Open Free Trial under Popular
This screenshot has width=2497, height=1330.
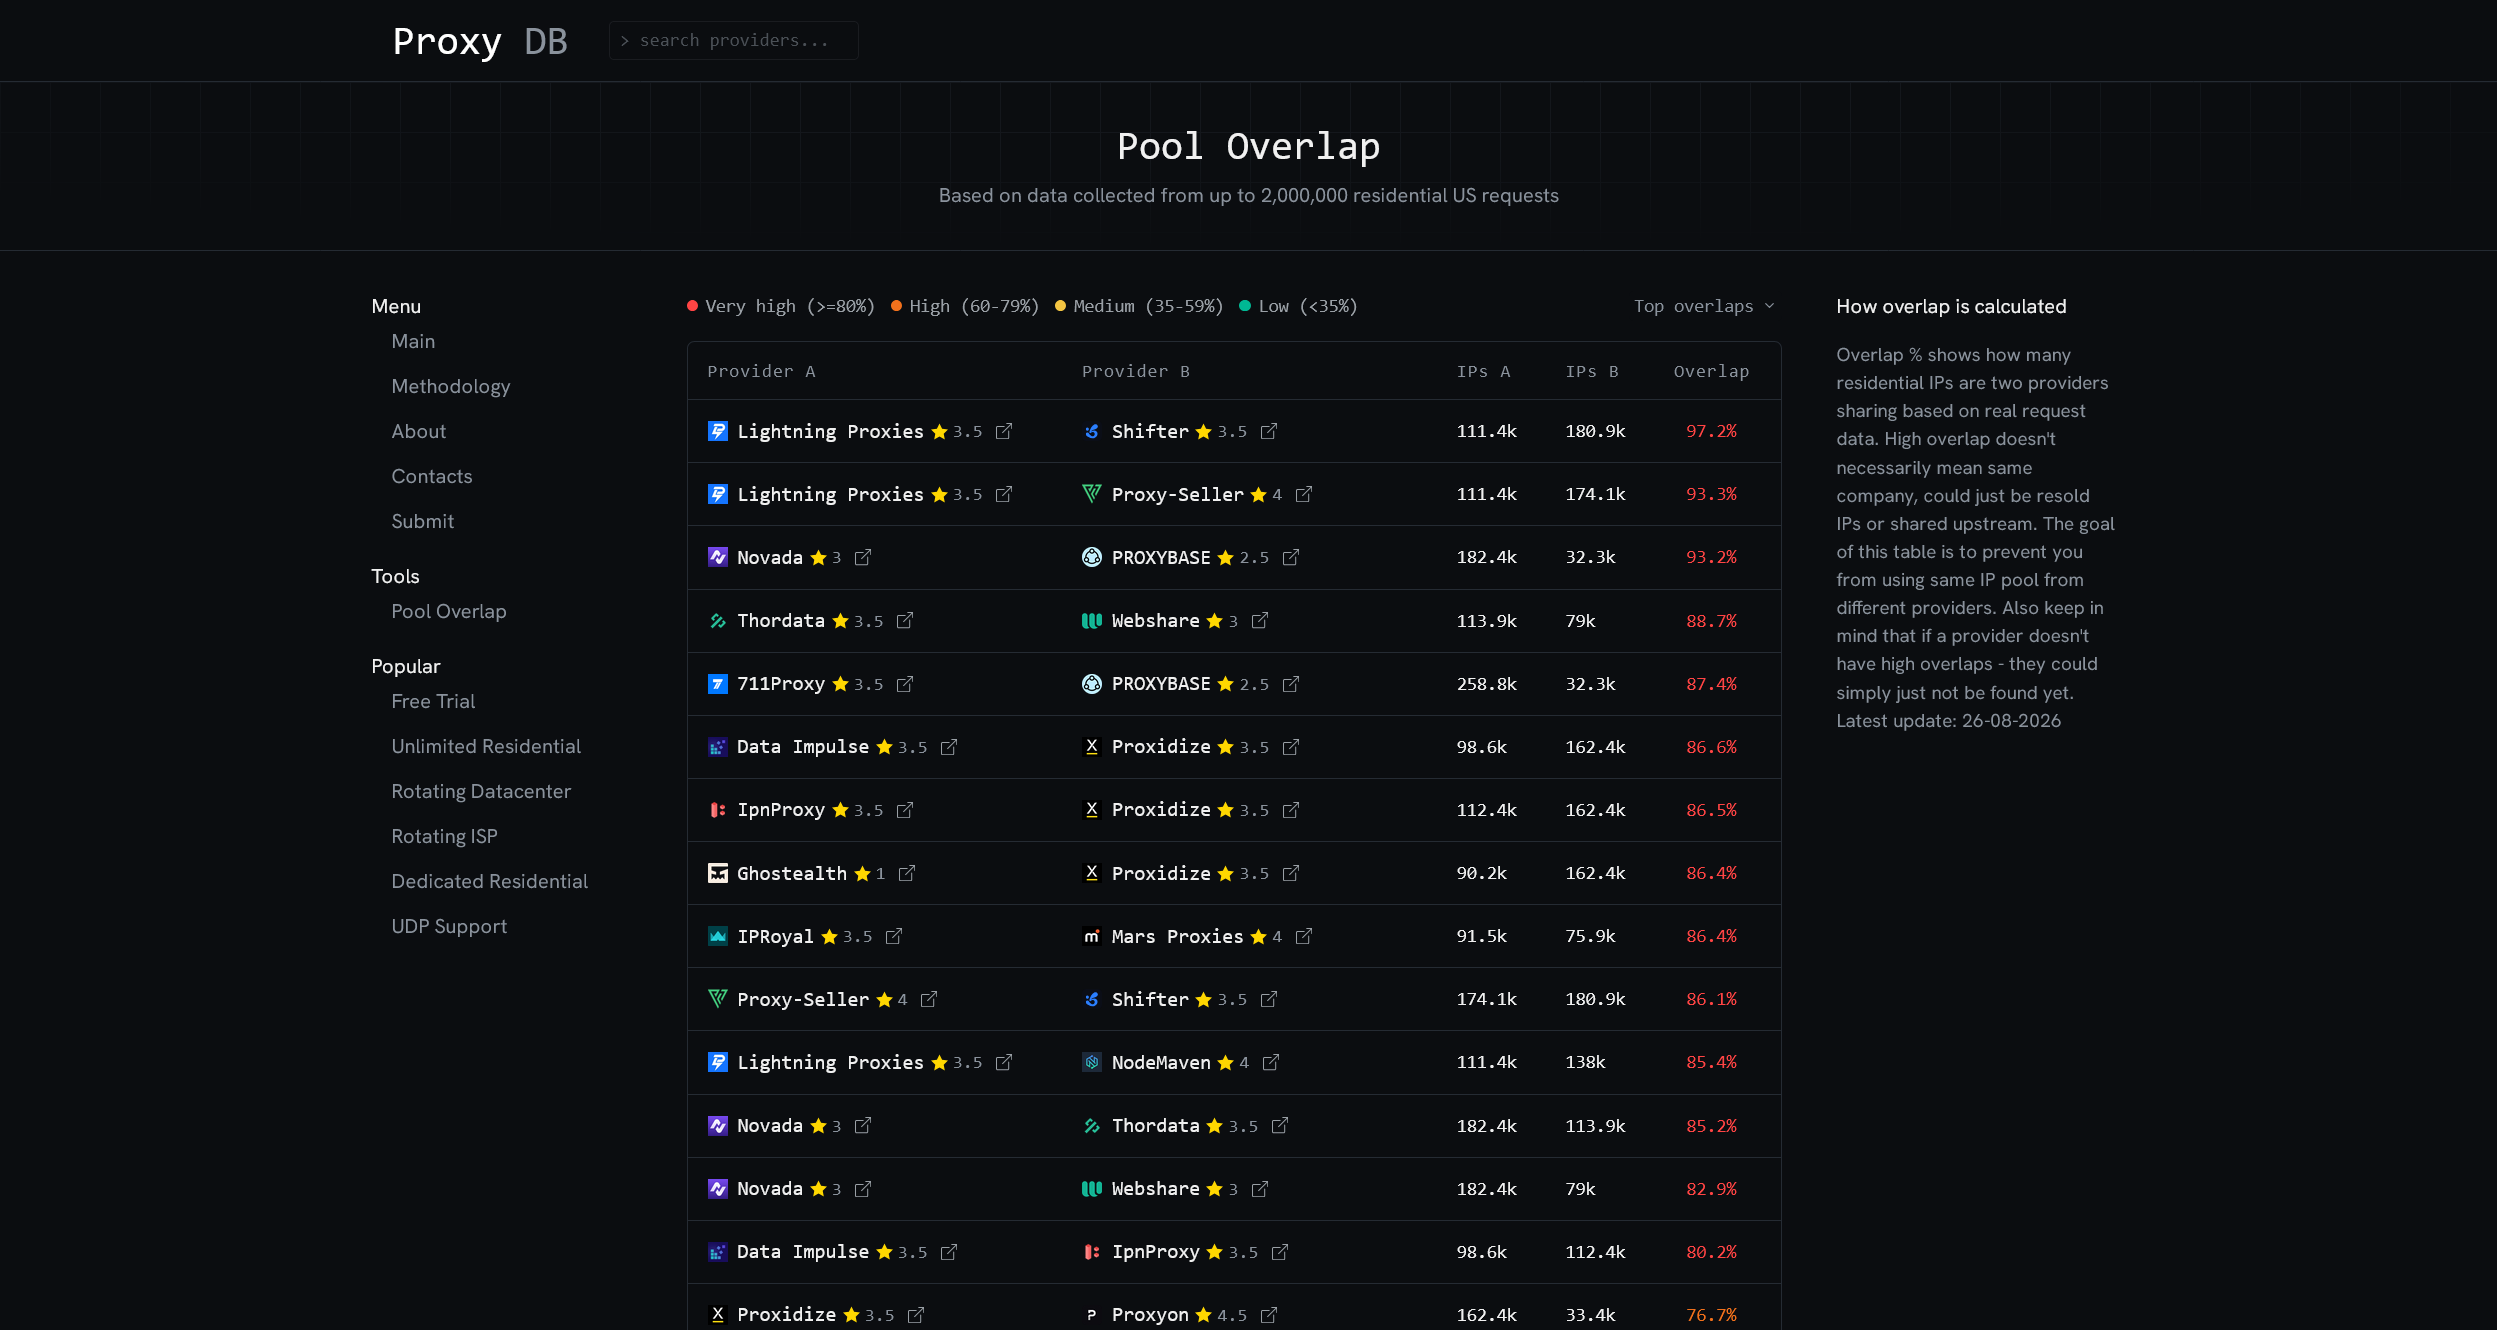pos(433,701)
